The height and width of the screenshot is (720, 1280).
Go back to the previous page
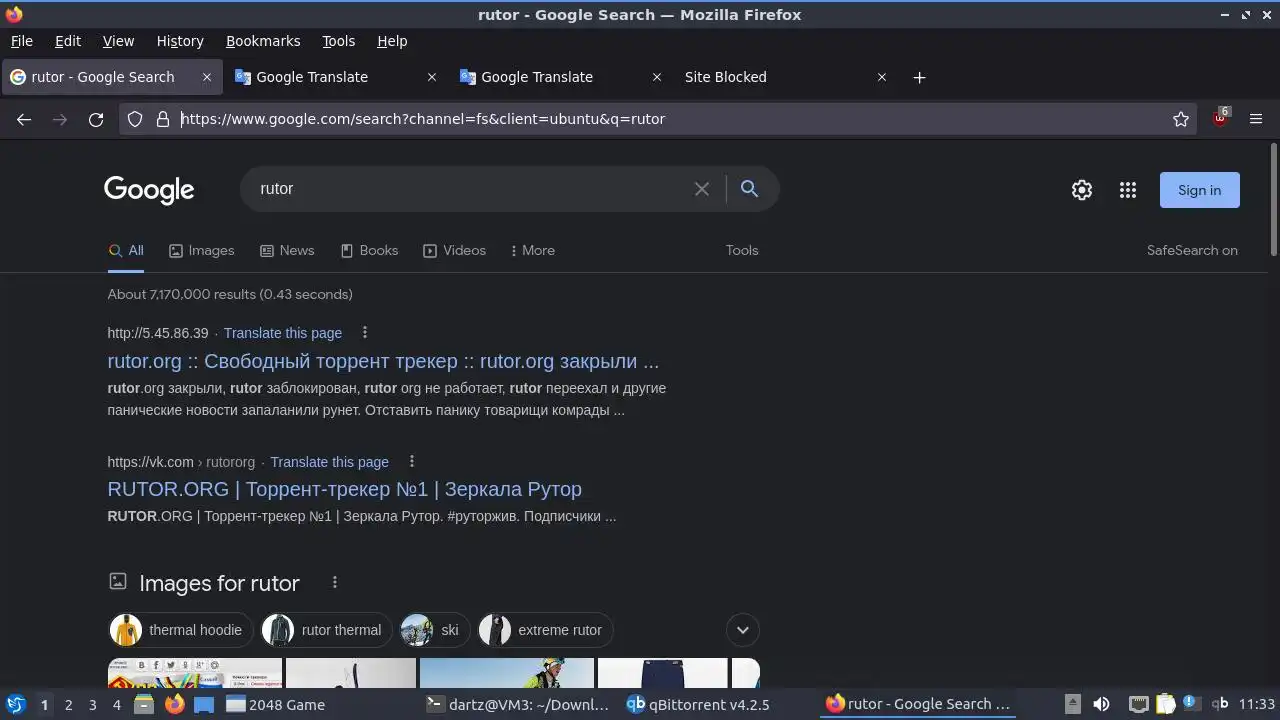24,119
